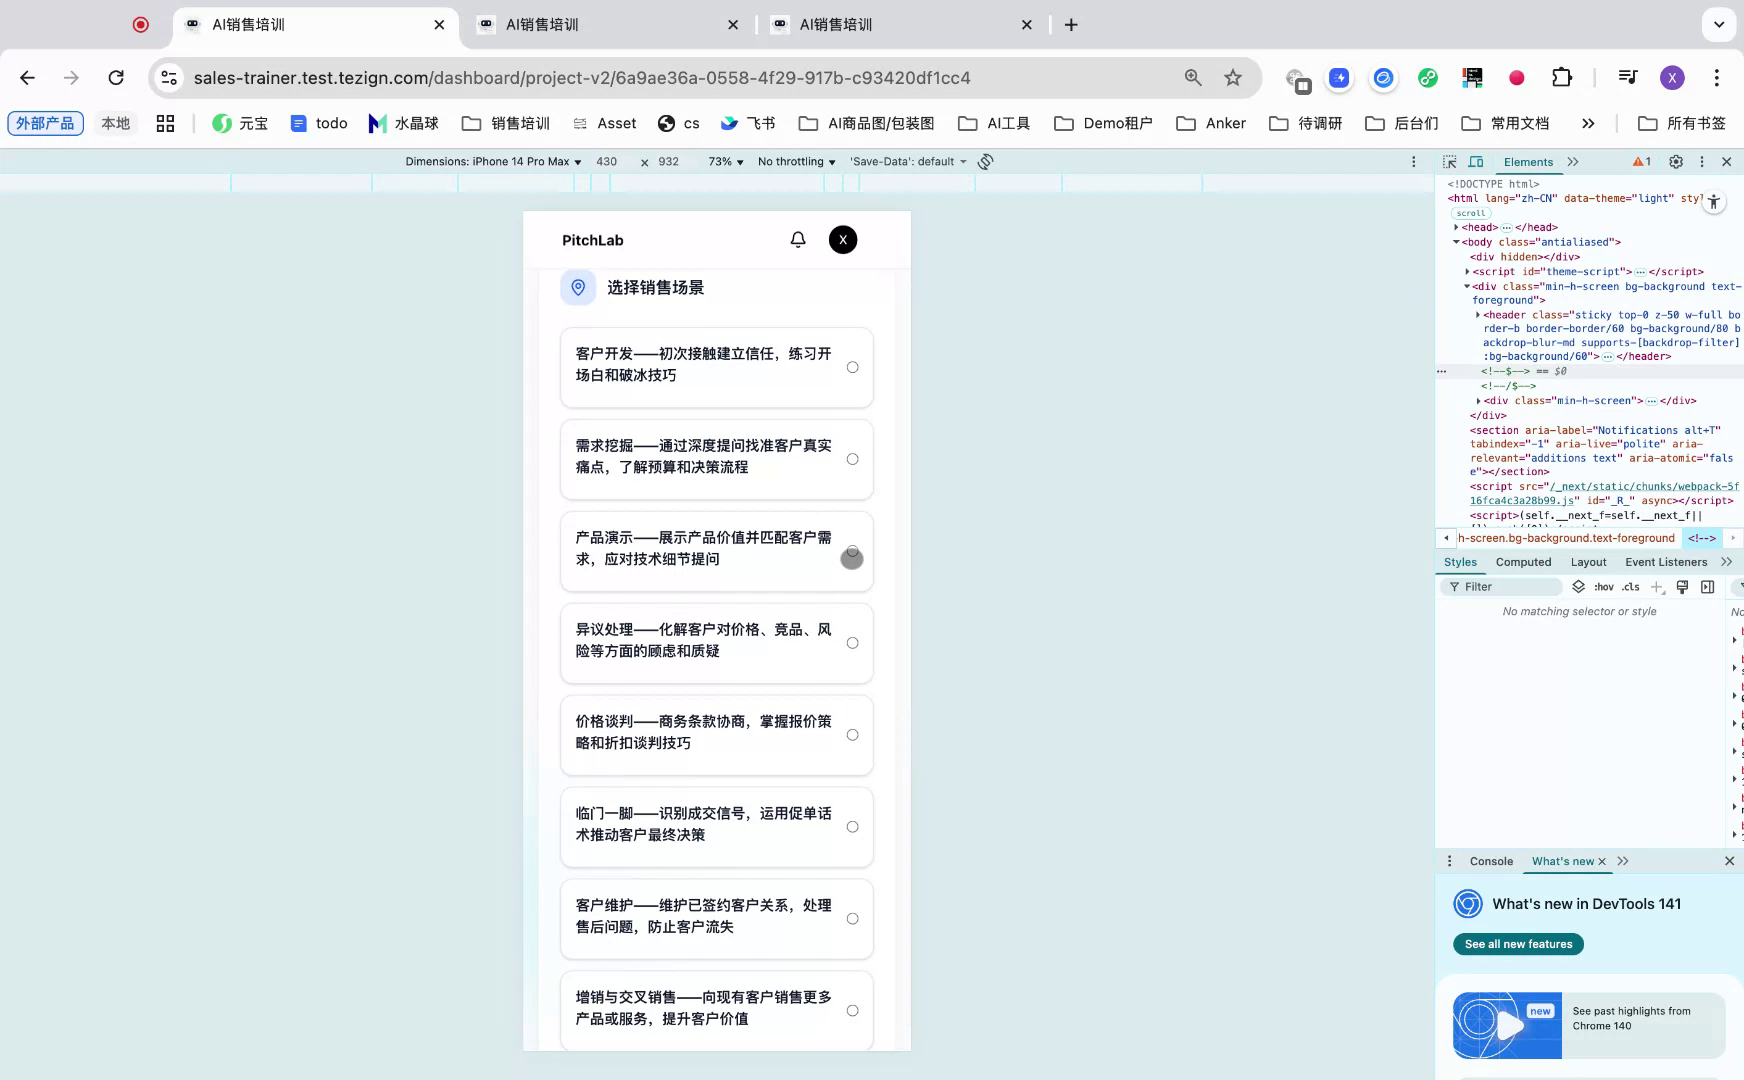Open DevTools settings via the gear icon

[1676, 161]
